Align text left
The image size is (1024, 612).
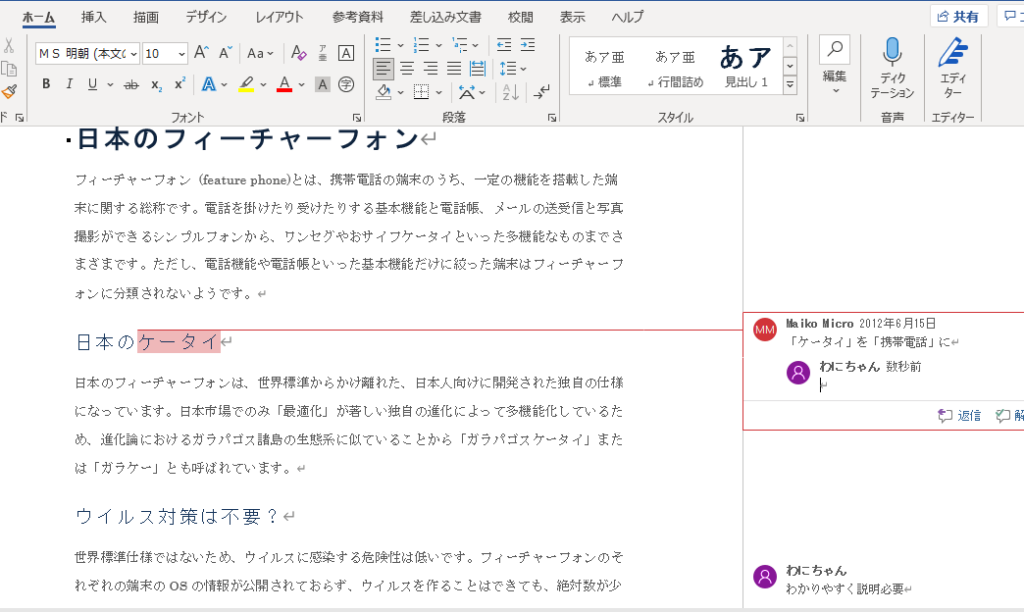[383, 68]
